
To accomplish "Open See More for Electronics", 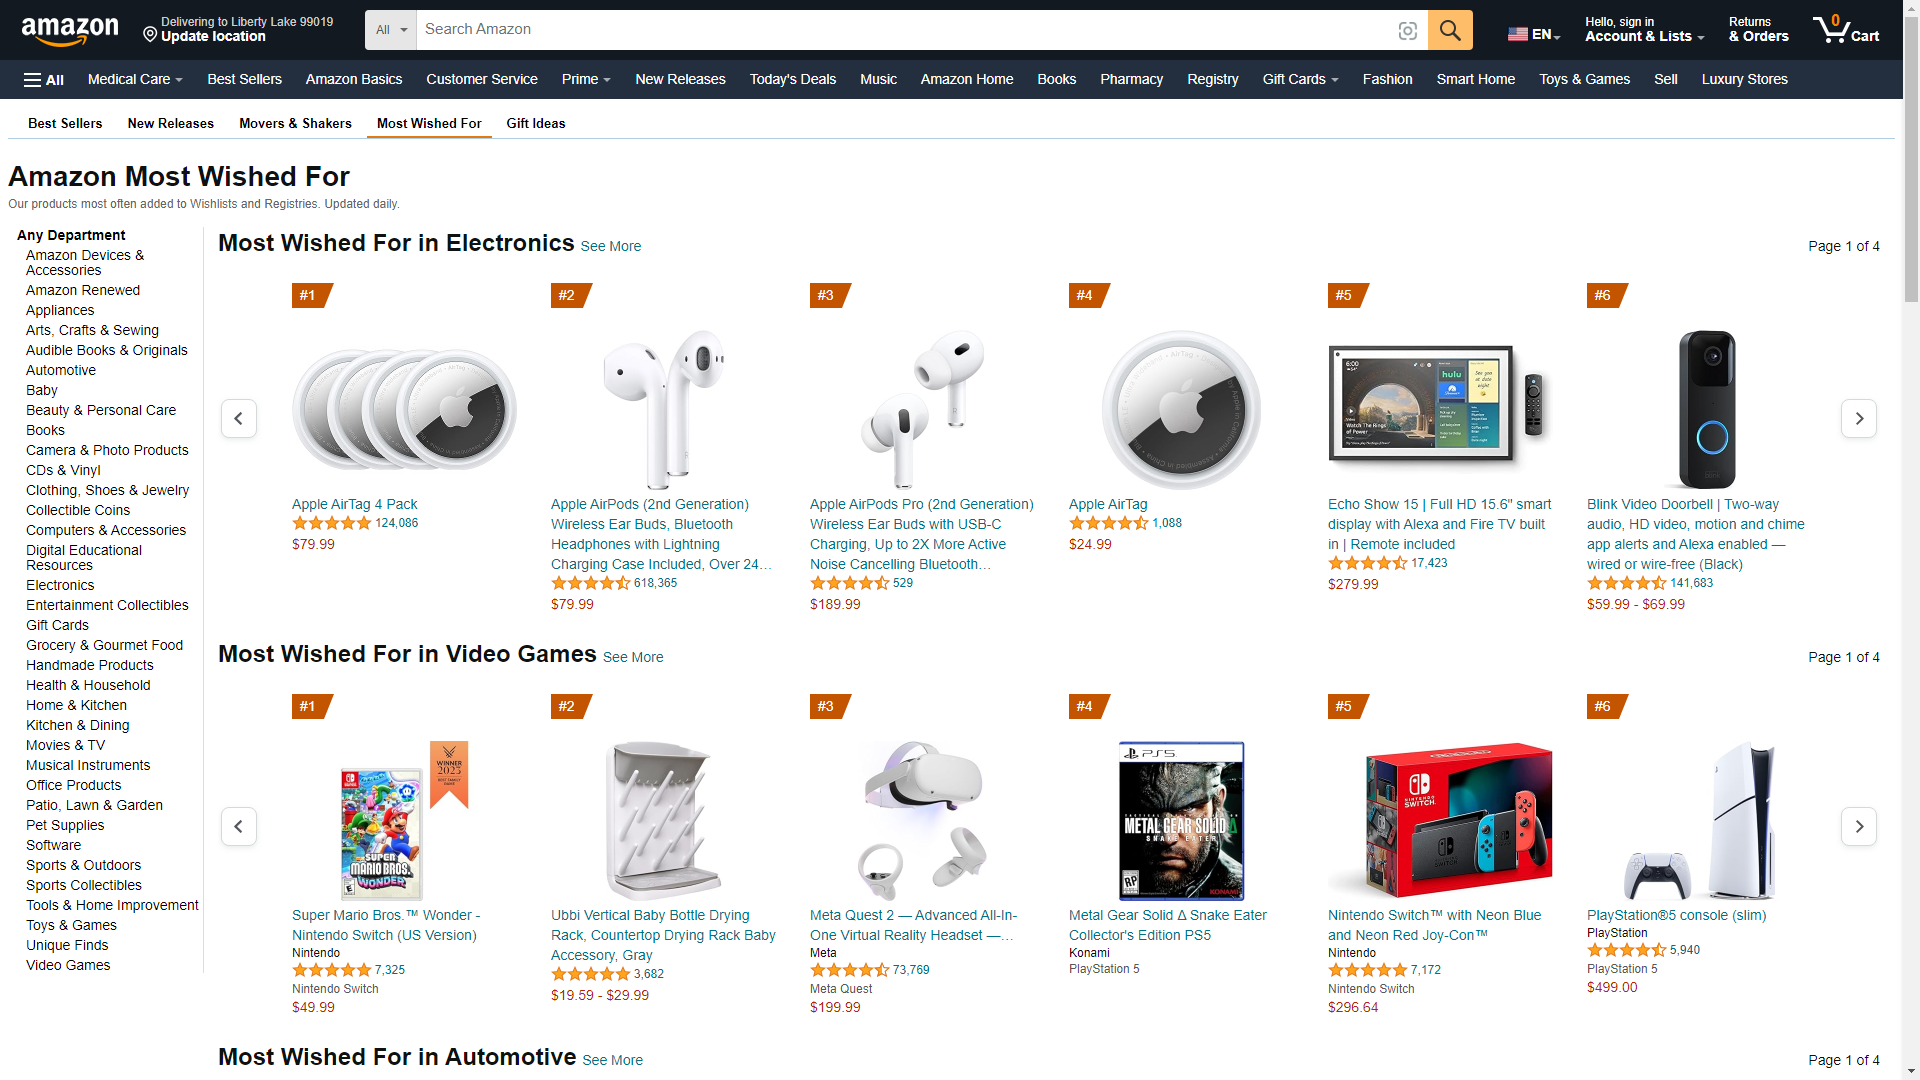I will [611, 246].
